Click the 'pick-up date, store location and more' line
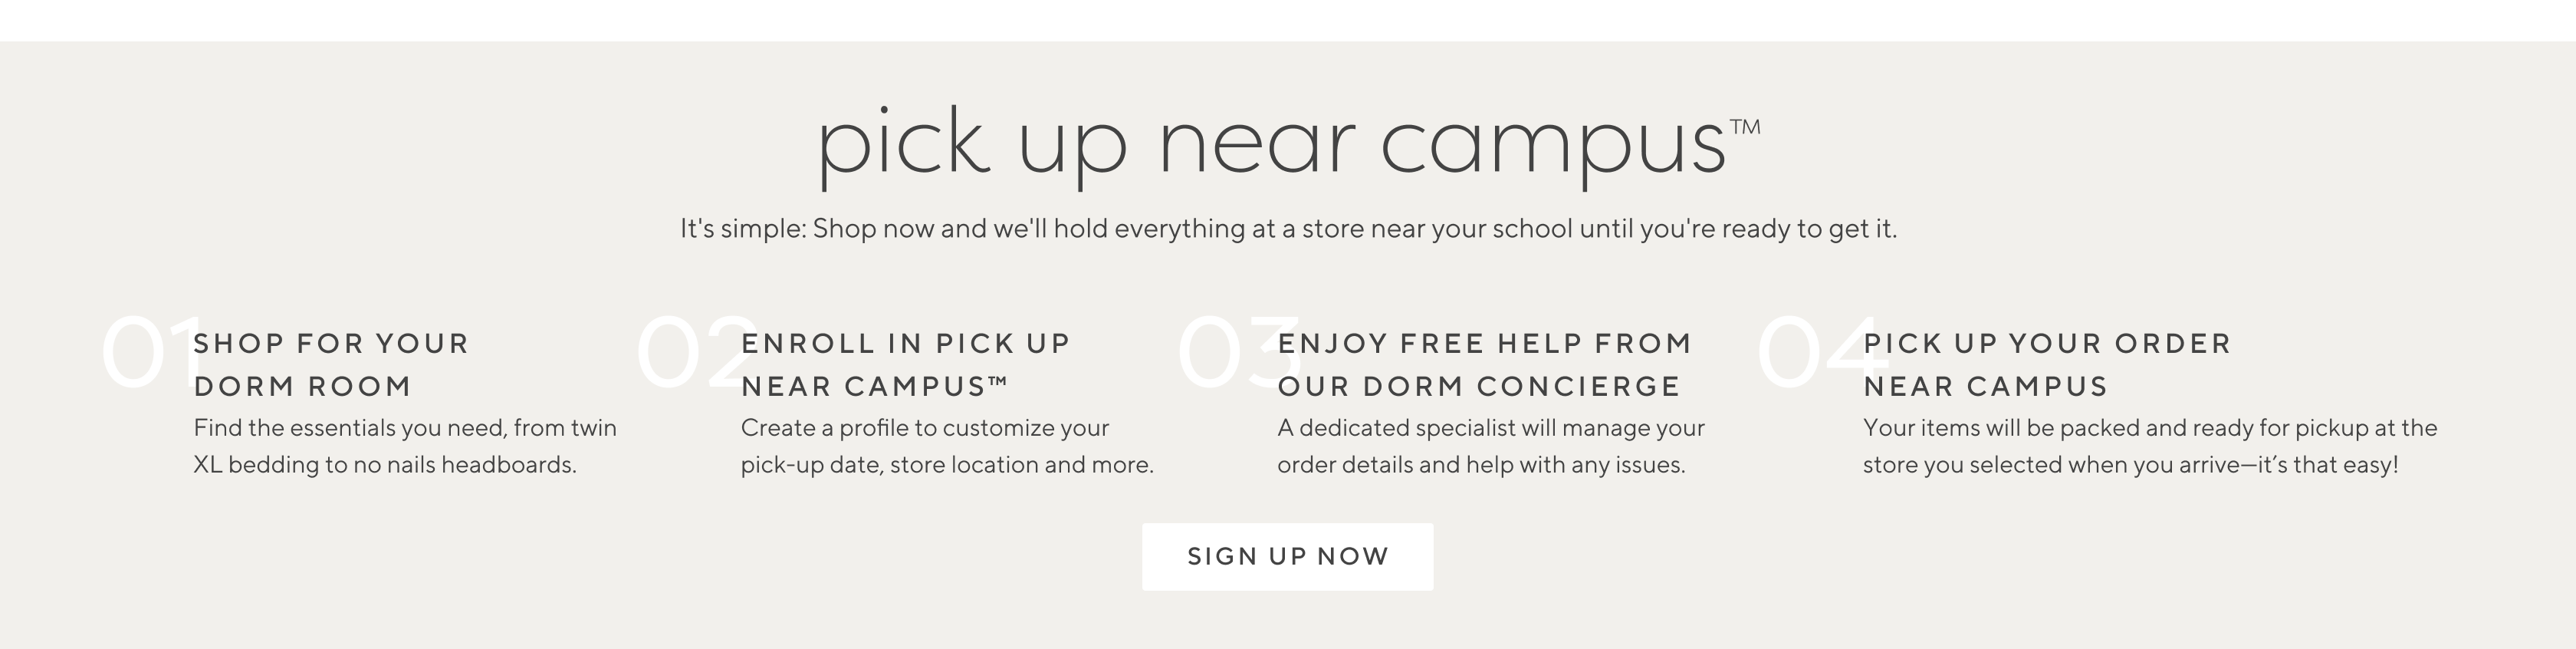 point(947,465)
